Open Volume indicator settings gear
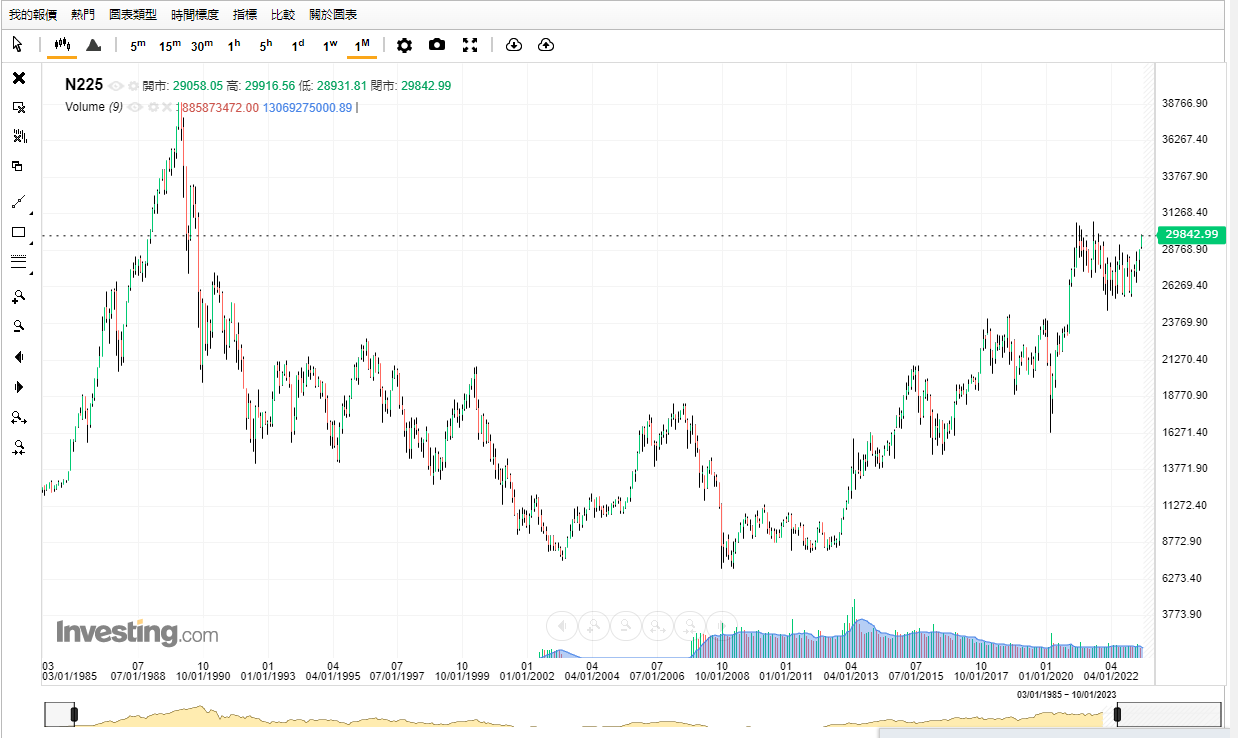Image resolution: width=1238 pixels, height=738 pixels. [x=151, y=107]
